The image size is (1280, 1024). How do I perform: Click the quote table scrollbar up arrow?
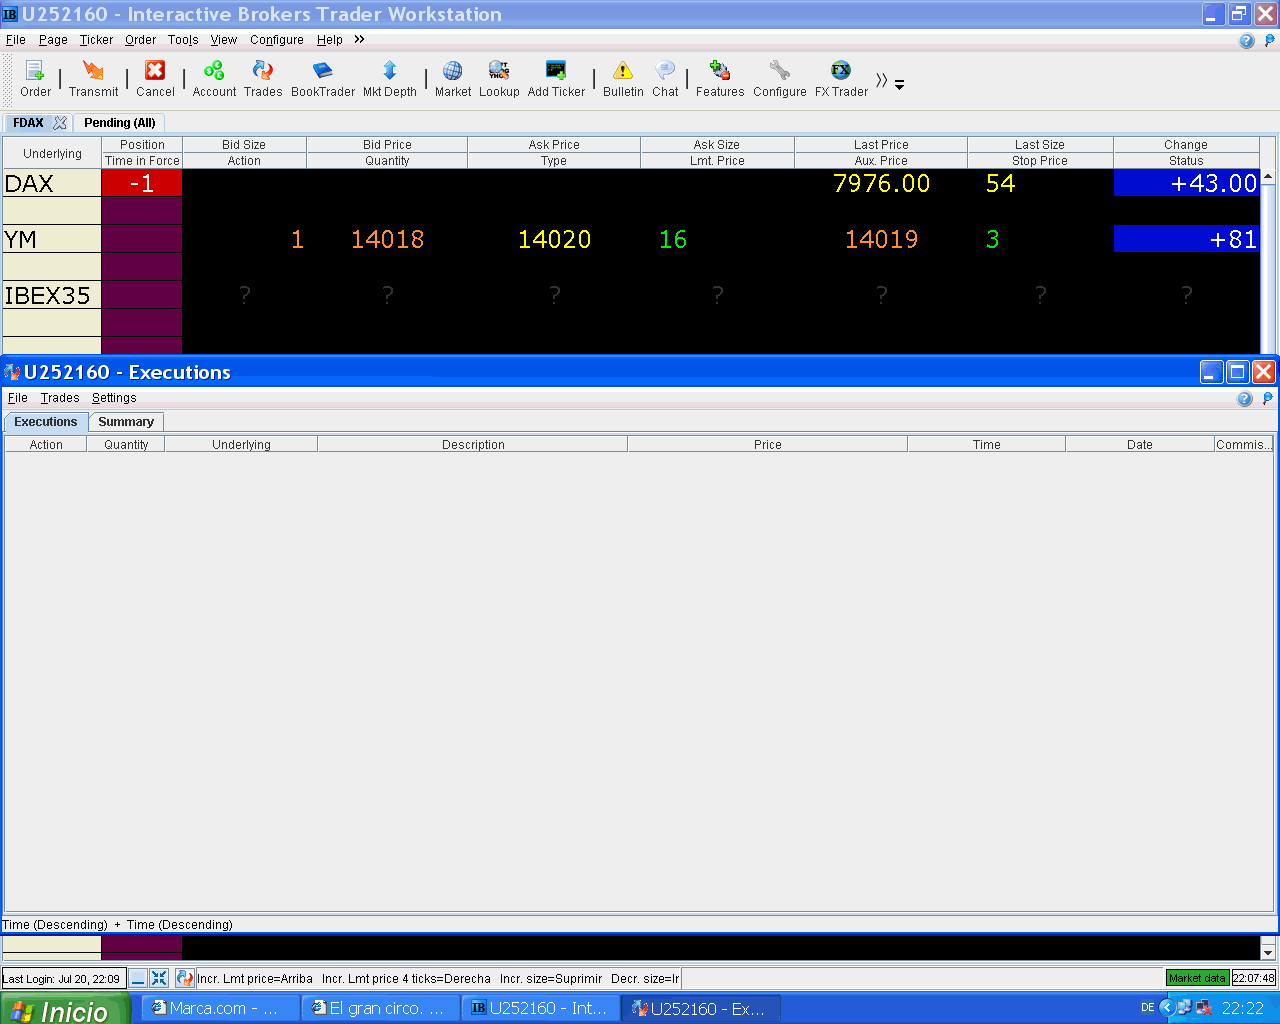tap(1268, 177)
